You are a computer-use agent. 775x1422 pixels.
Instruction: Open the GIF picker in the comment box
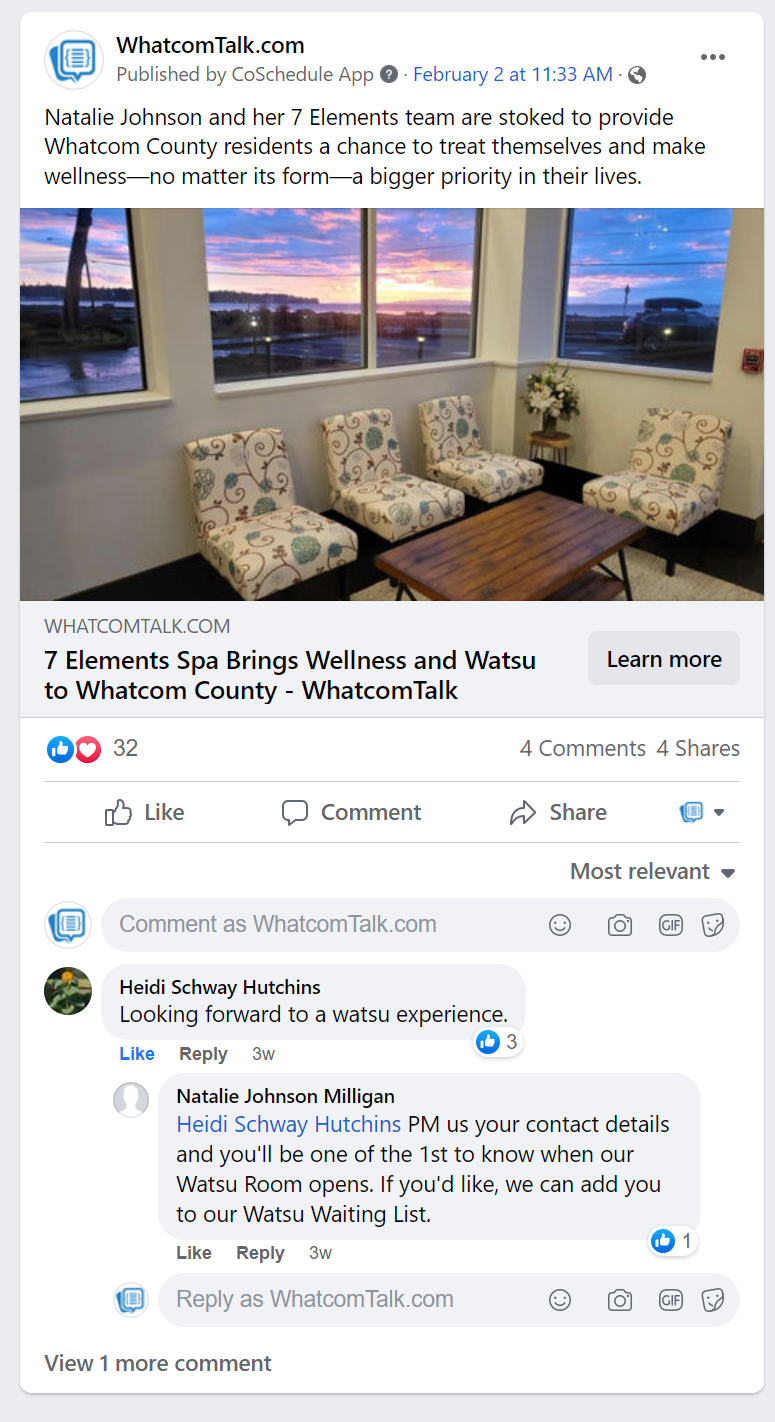671,925
